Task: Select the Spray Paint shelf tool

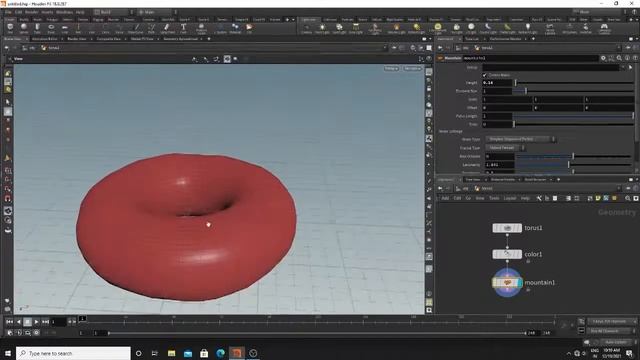Action: [x=167, y=28]
